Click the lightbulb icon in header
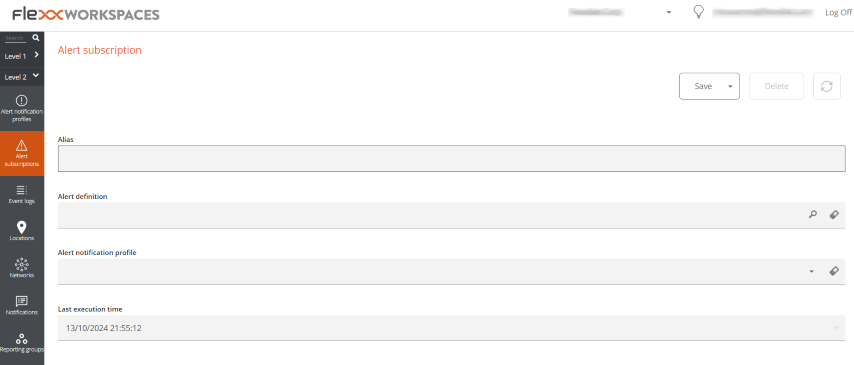The image size is (854, 365). (699, 12)
